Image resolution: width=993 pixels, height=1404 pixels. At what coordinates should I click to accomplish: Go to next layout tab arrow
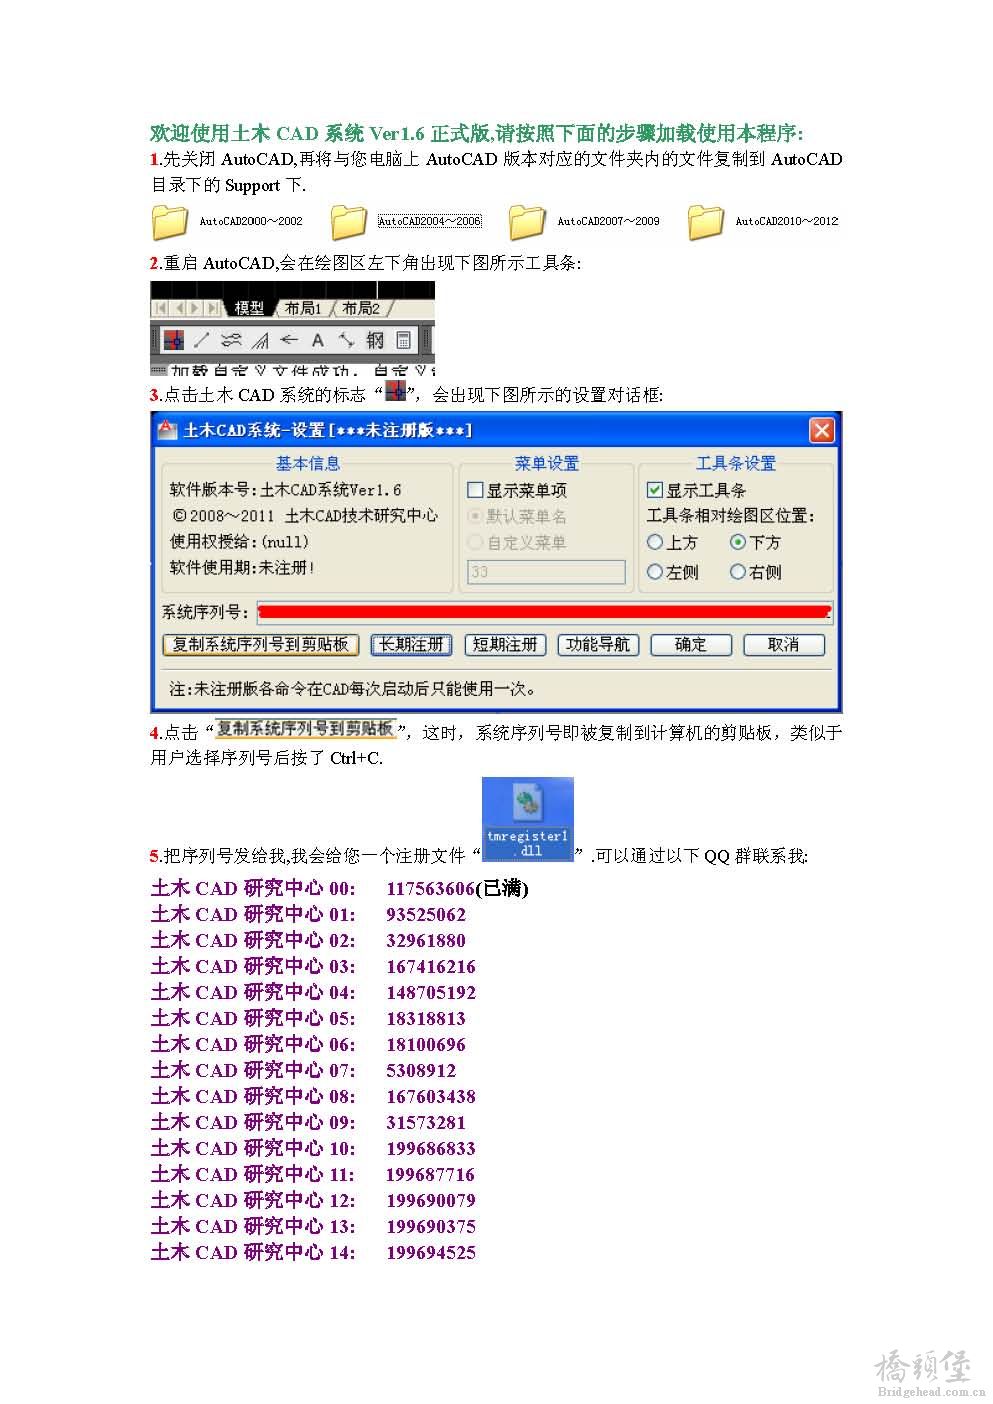196,308
